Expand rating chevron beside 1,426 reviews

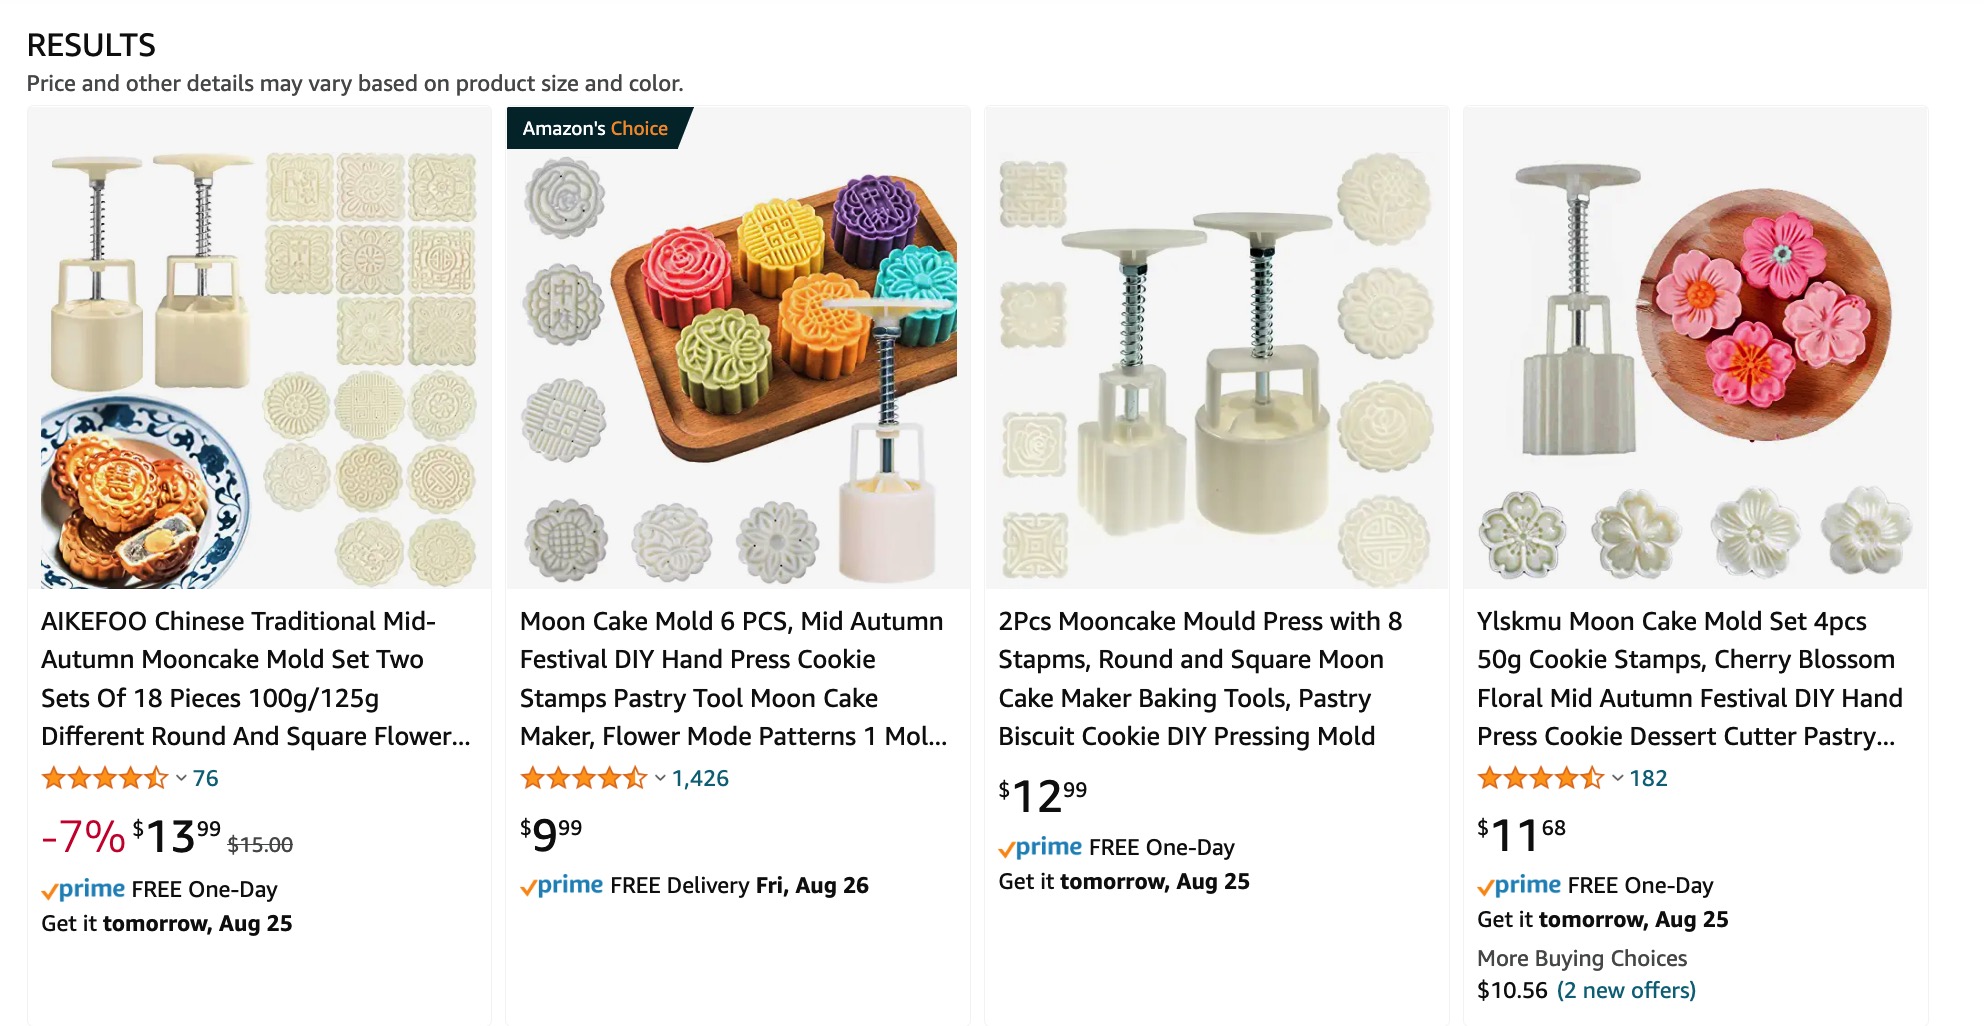[x=660, y=778]
